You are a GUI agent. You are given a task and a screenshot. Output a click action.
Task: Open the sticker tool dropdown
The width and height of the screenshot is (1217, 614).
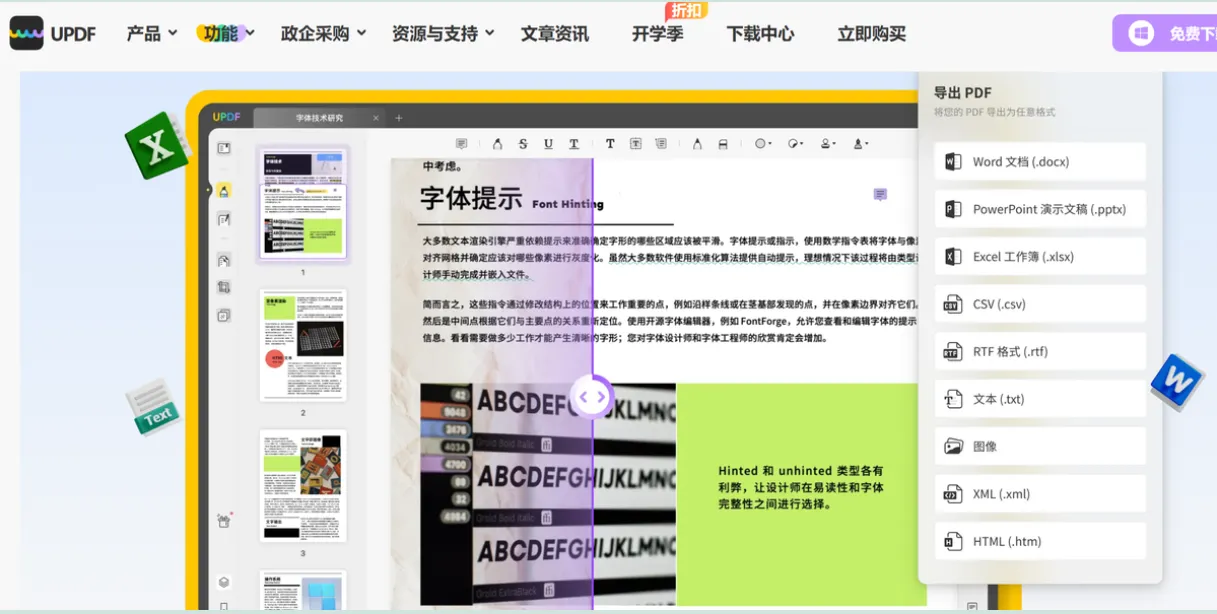click(x=795, y=144)
